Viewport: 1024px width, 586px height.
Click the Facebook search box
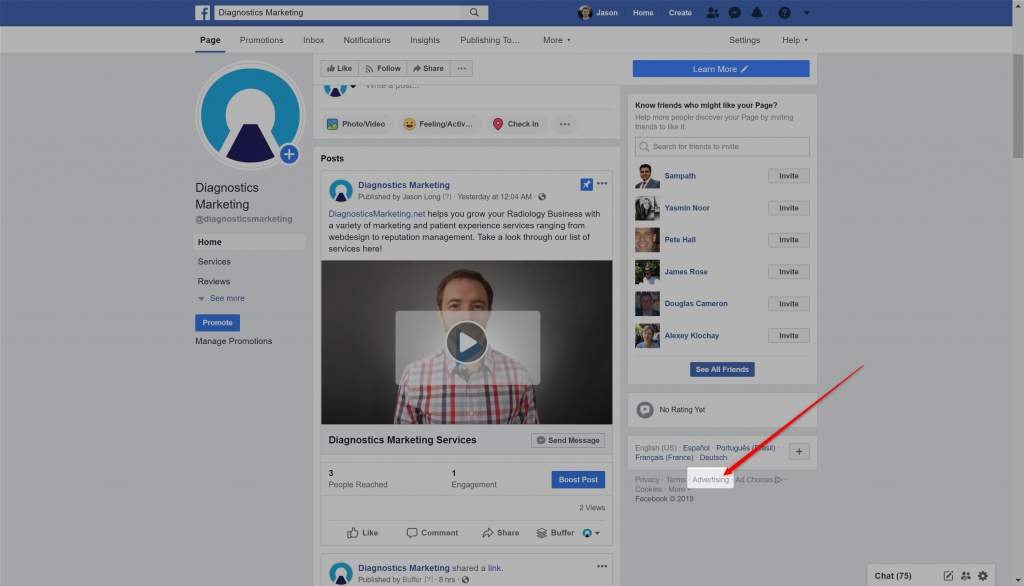click(338, 12)
